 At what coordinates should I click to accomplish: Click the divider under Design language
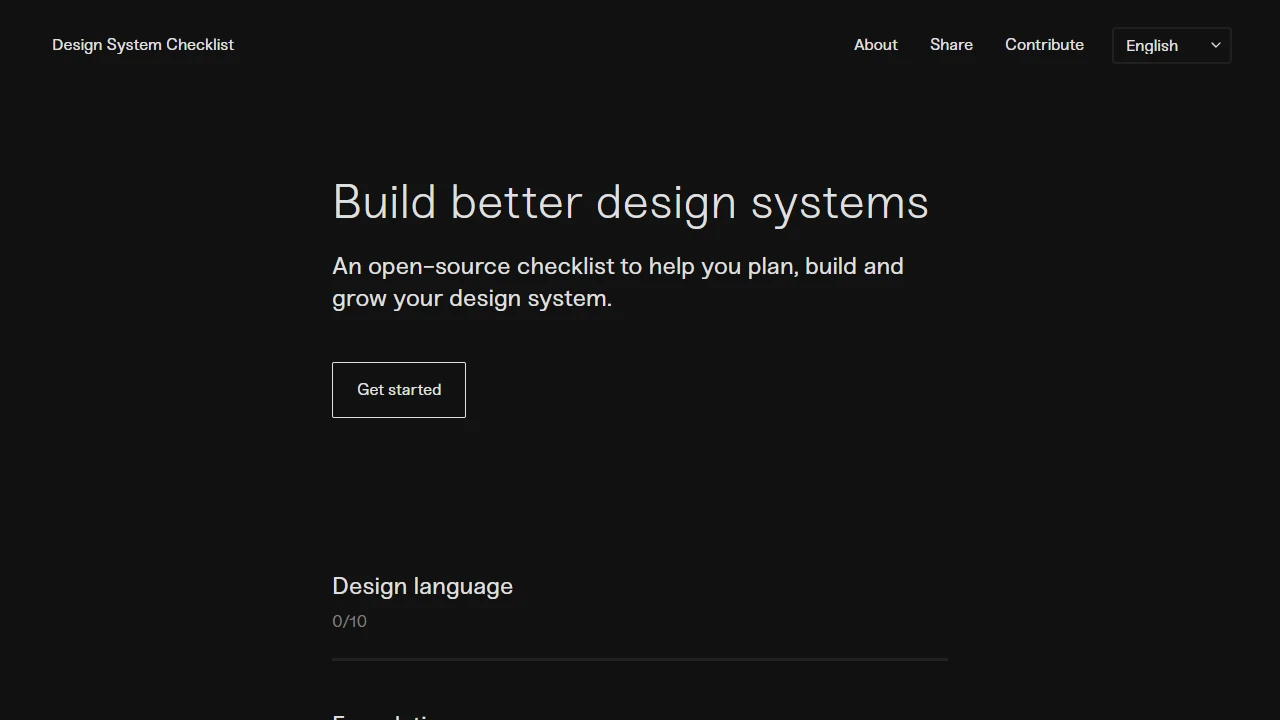640,659
